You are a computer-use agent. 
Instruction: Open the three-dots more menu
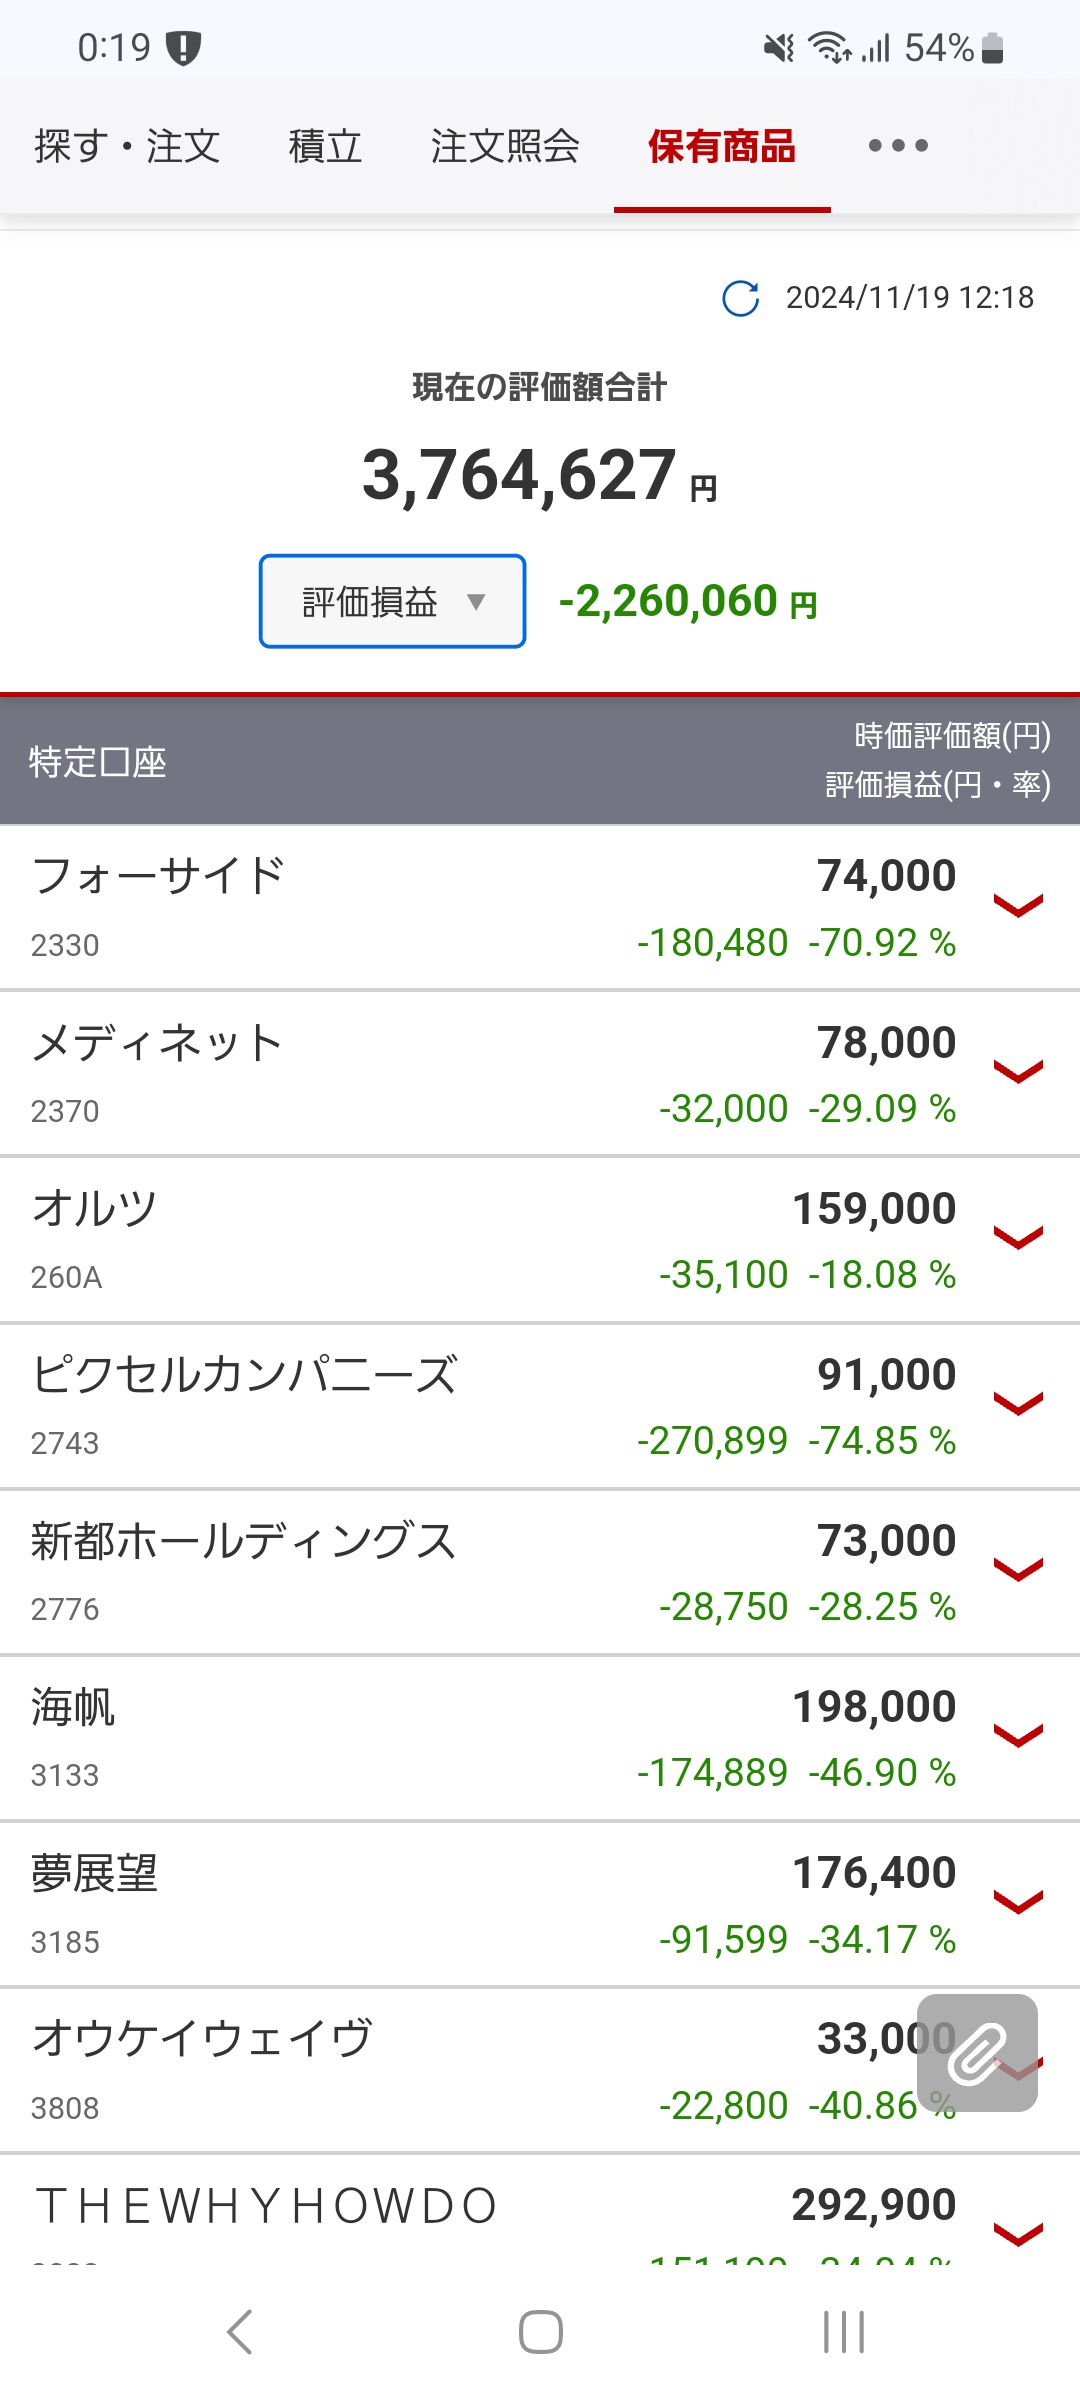coord(898,146)
